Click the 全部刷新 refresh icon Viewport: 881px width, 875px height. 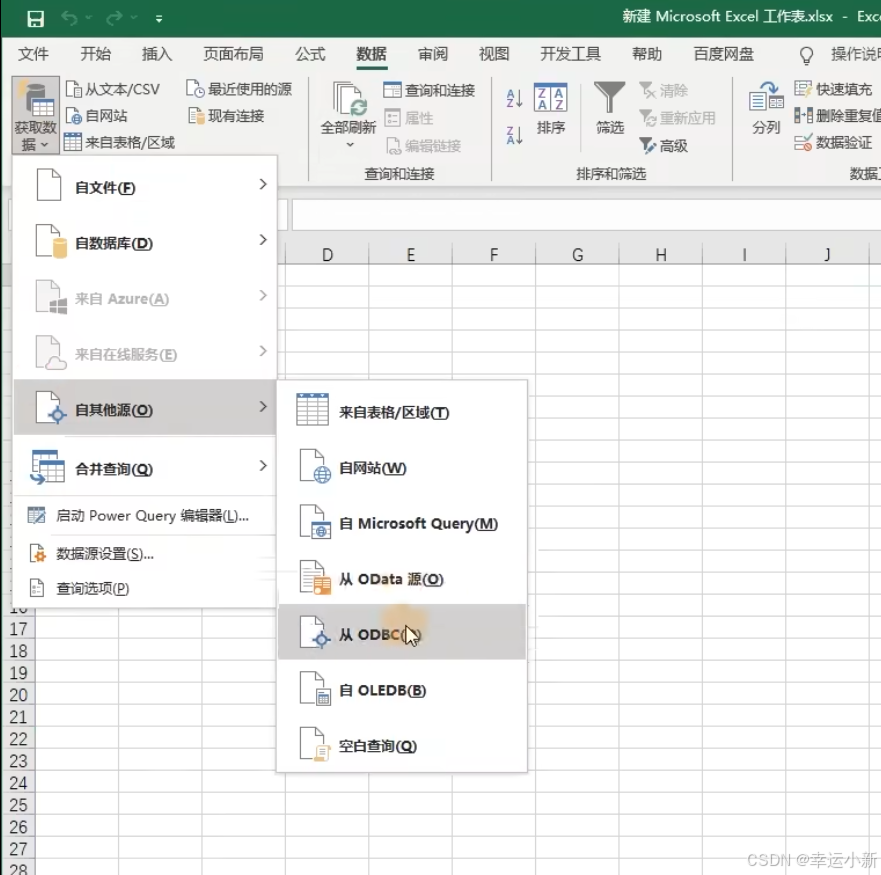(x=348, y=99)
